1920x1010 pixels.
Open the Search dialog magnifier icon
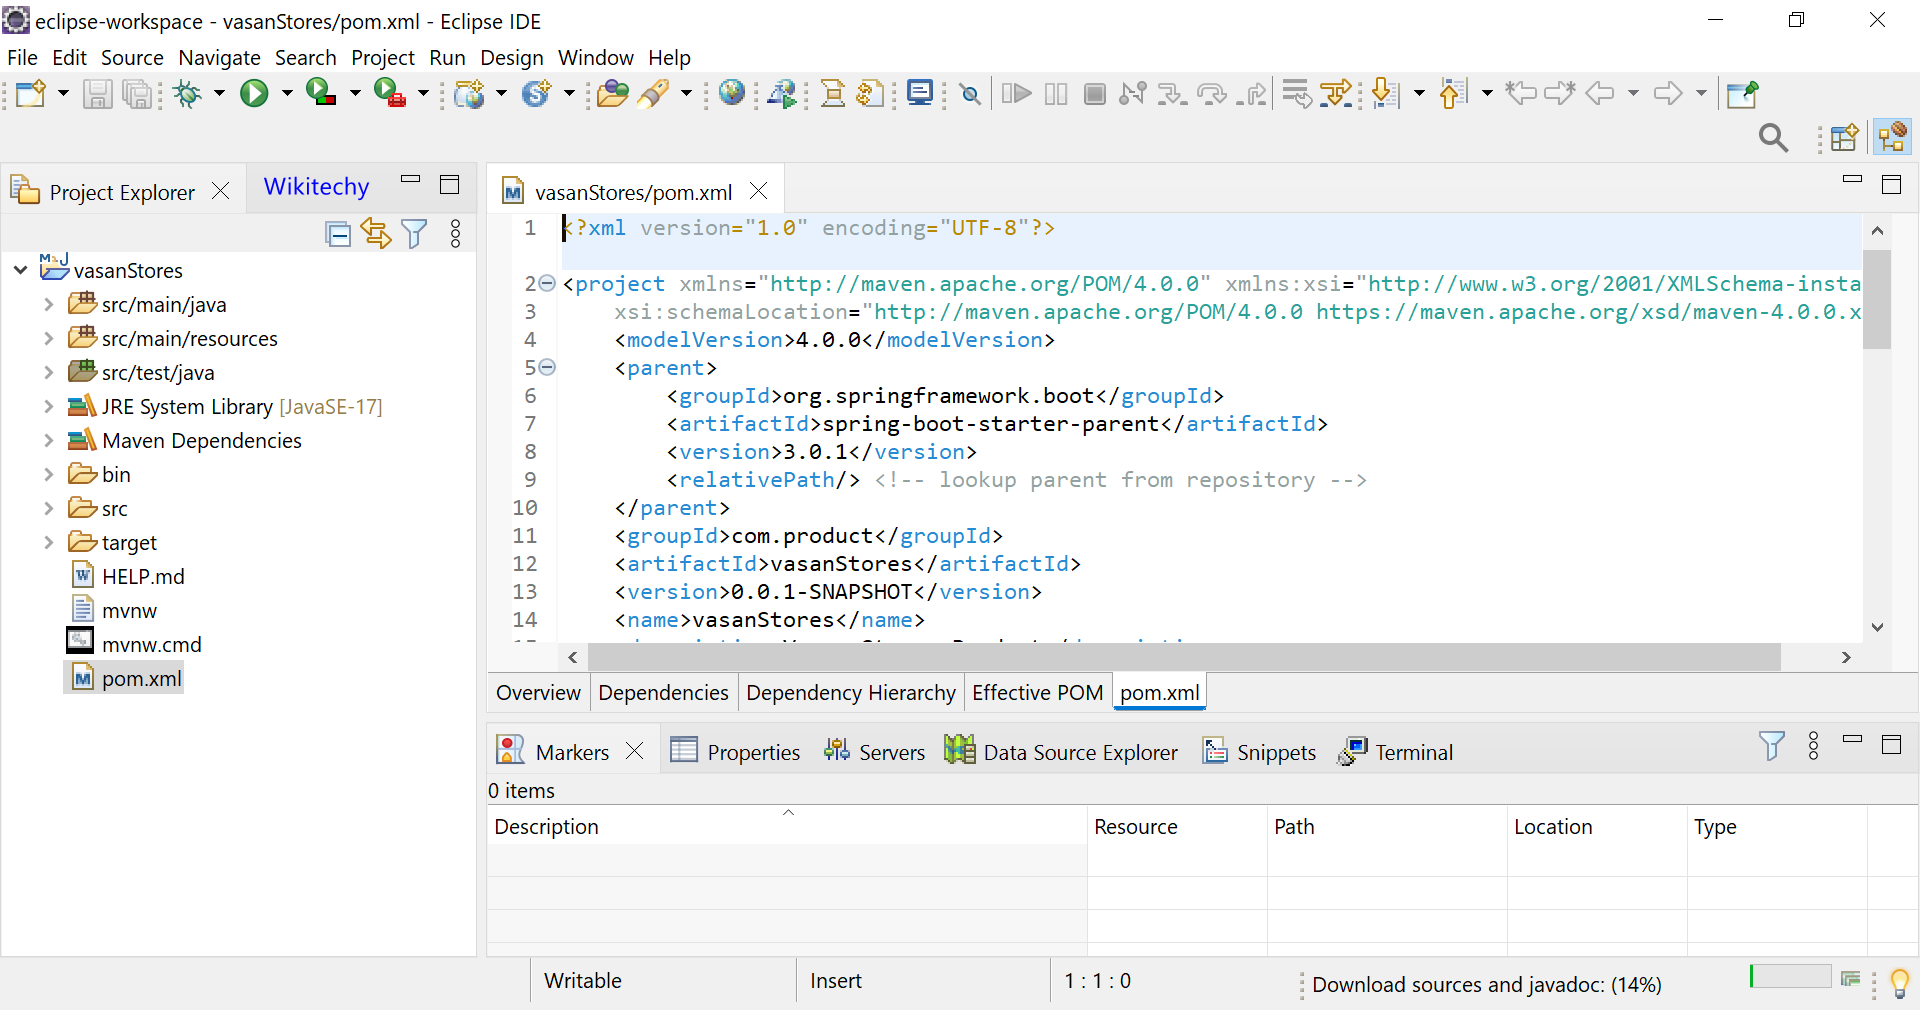coord(1773,138)
